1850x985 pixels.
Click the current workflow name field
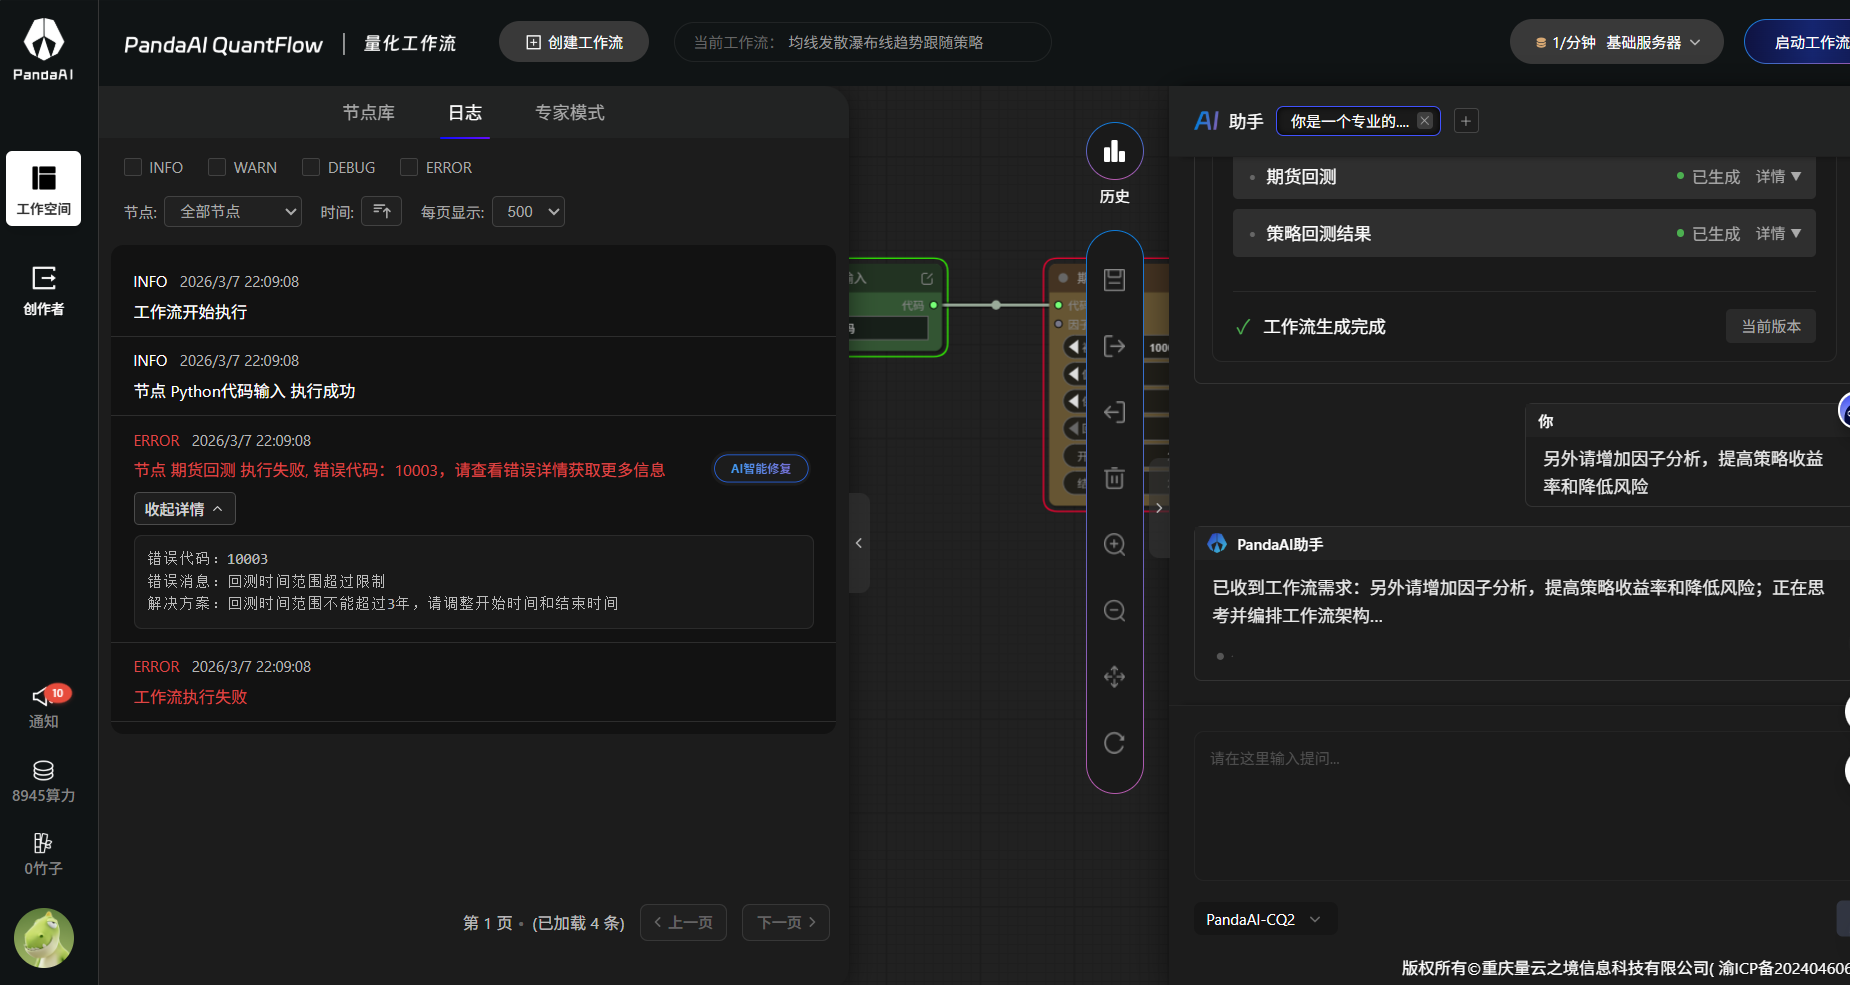tap(862, 42)
